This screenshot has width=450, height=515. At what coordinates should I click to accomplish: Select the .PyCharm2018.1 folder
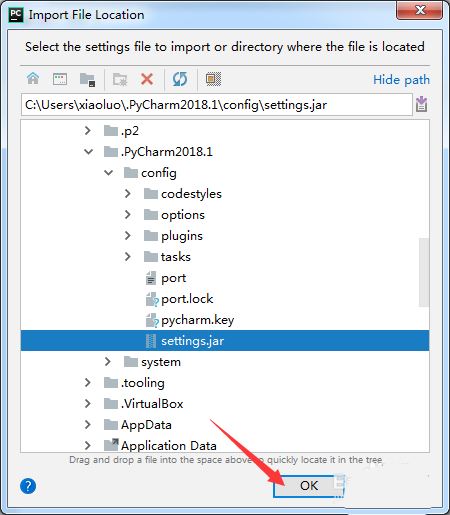[166, 152]
